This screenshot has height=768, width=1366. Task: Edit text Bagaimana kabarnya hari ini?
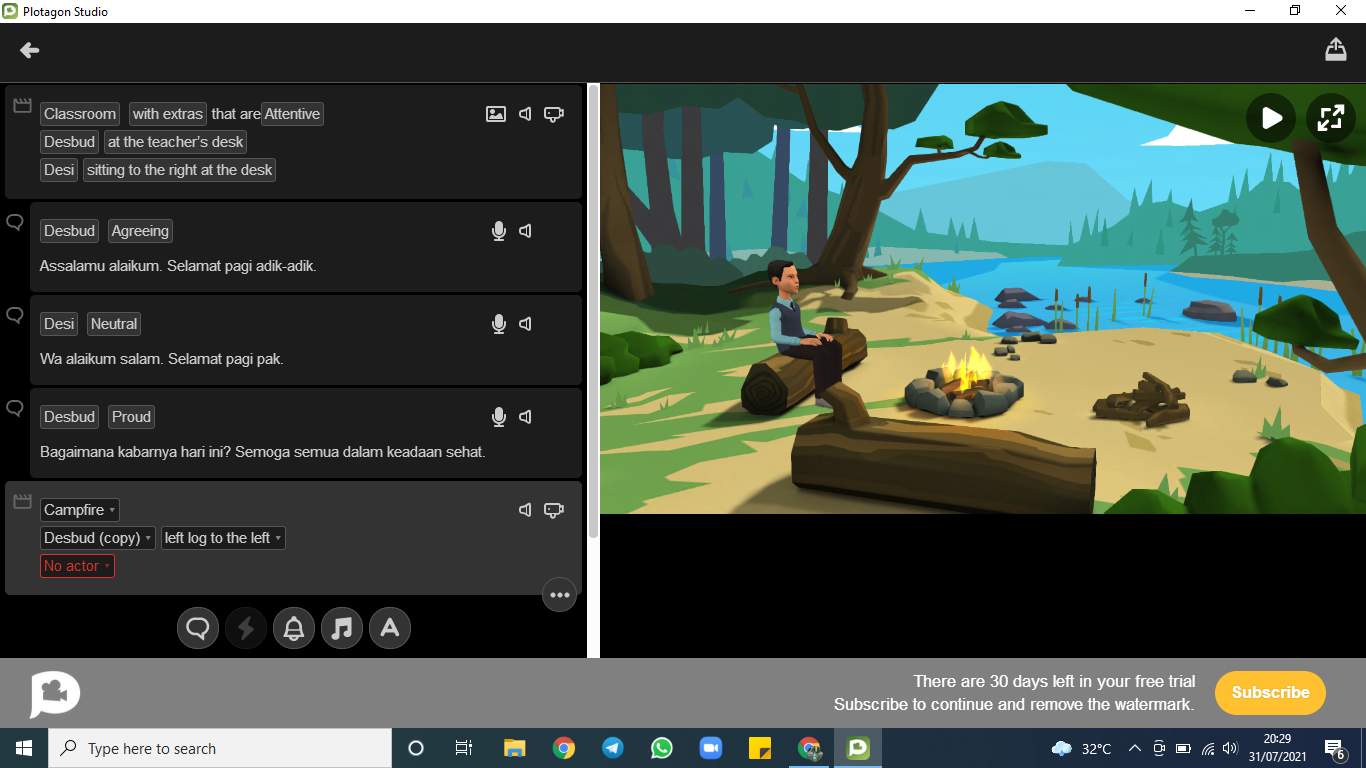tap(135, 452)
